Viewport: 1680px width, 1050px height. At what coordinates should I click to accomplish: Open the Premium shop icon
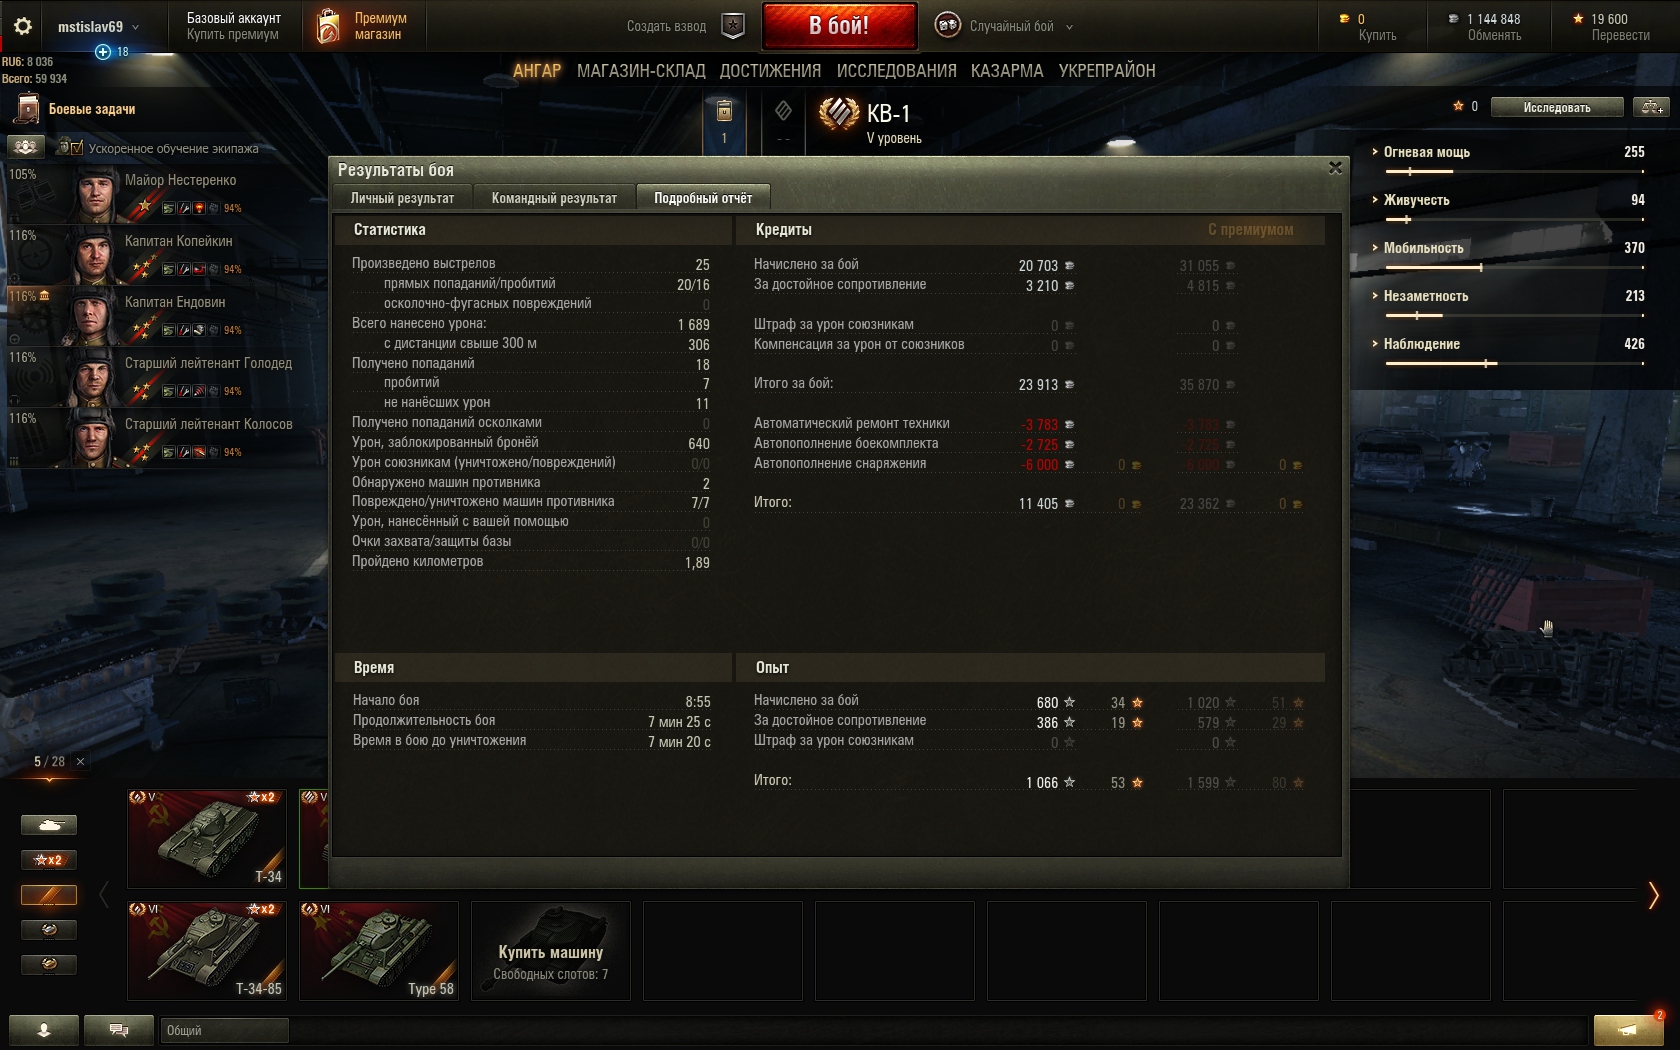coord(328,27)
